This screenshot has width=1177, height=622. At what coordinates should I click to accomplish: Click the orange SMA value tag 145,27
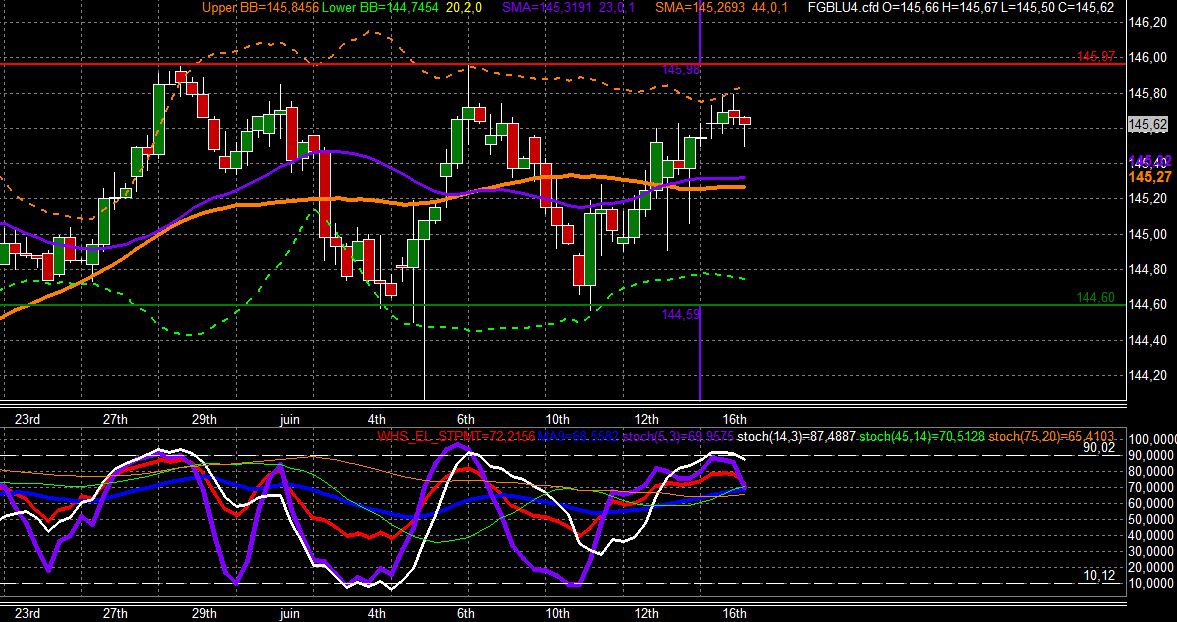pos(1151,177)
